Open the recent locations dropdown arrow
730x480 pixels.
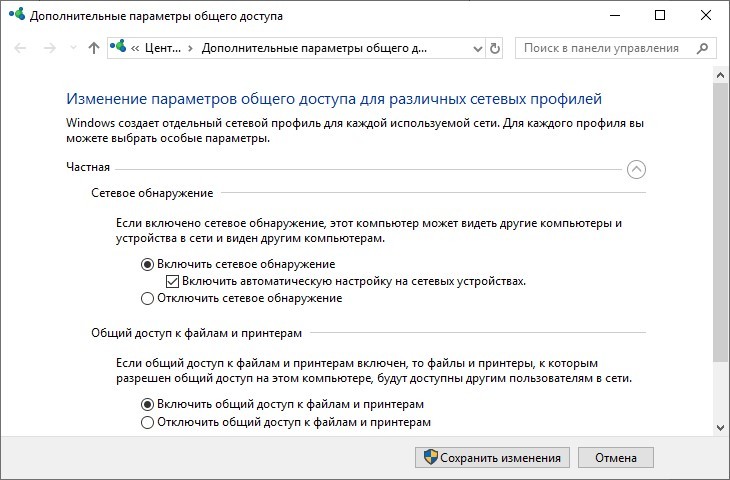point(72,48)
